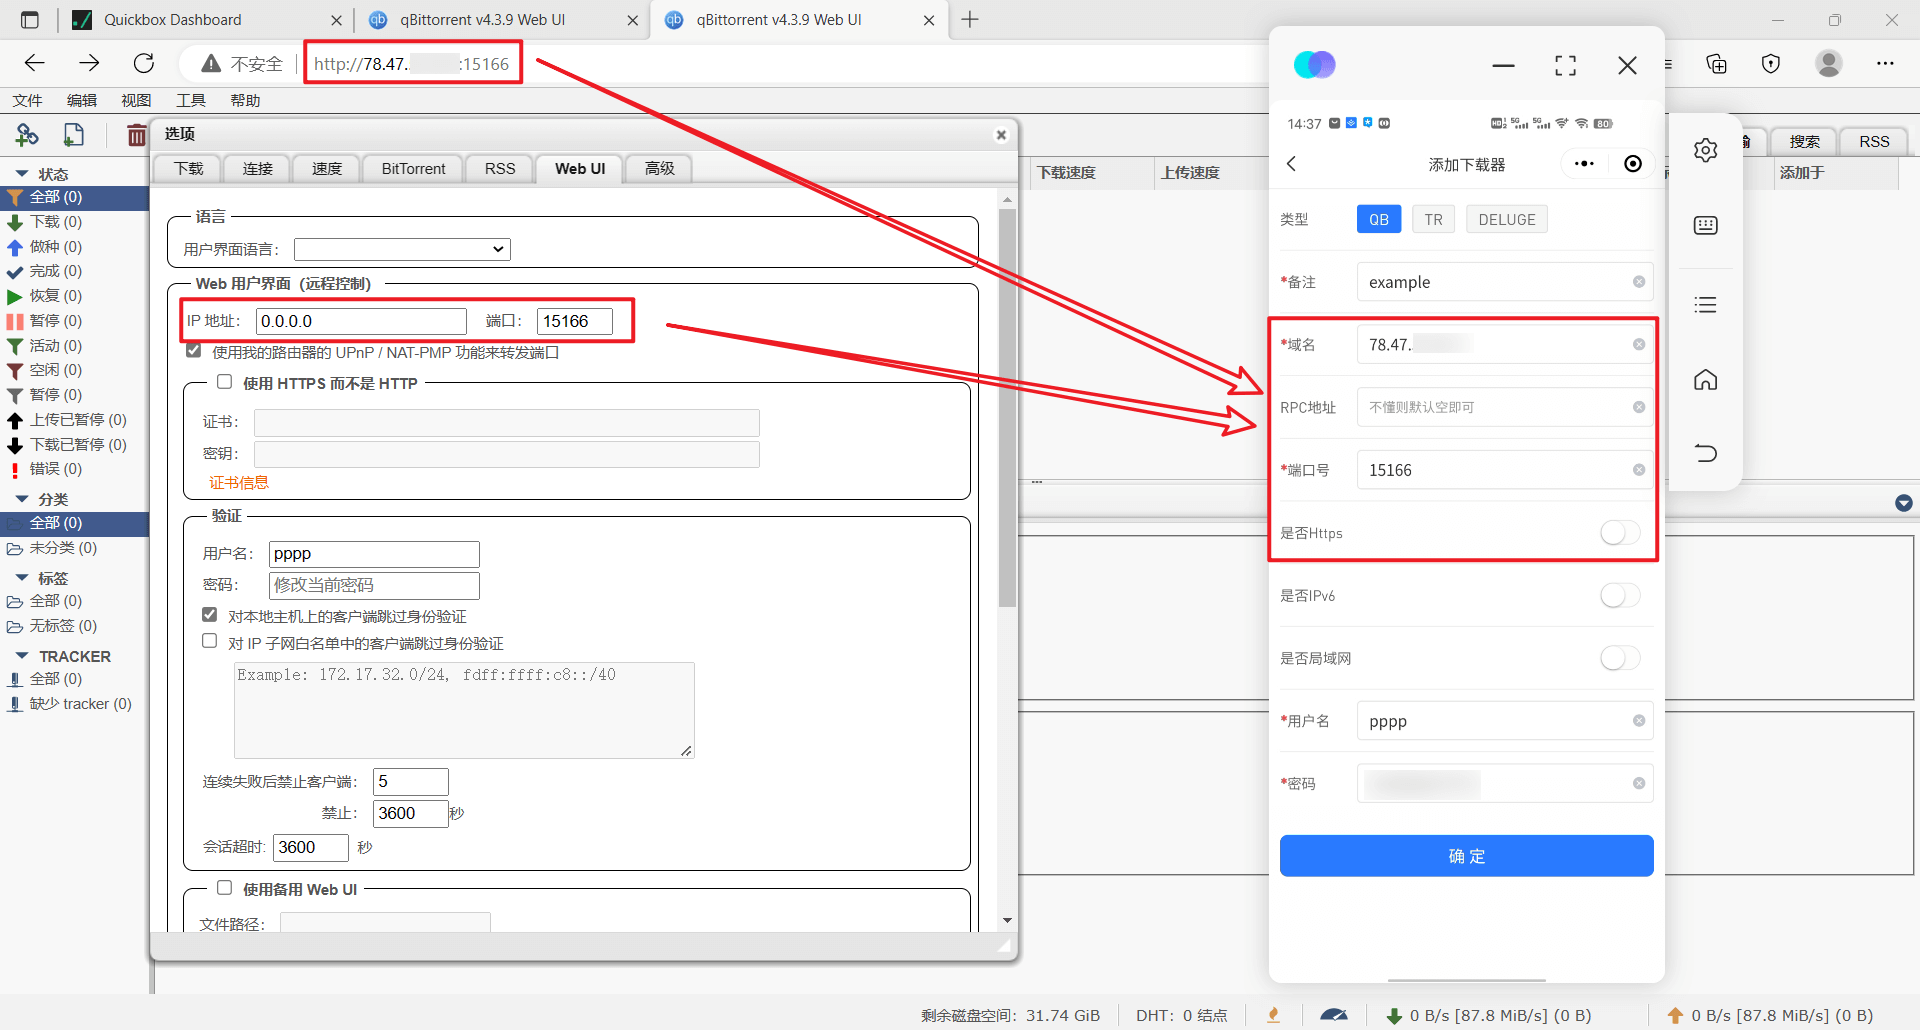Open the 证书信息 link
1920x1030 pixels.
tap(238, 483)
